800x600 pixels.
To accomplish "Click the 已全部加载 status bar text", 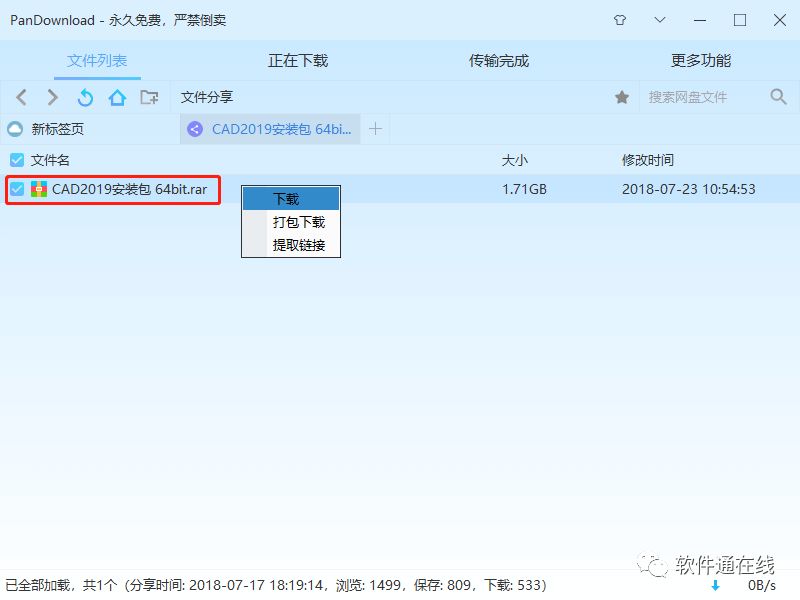I will coord(276,585).
